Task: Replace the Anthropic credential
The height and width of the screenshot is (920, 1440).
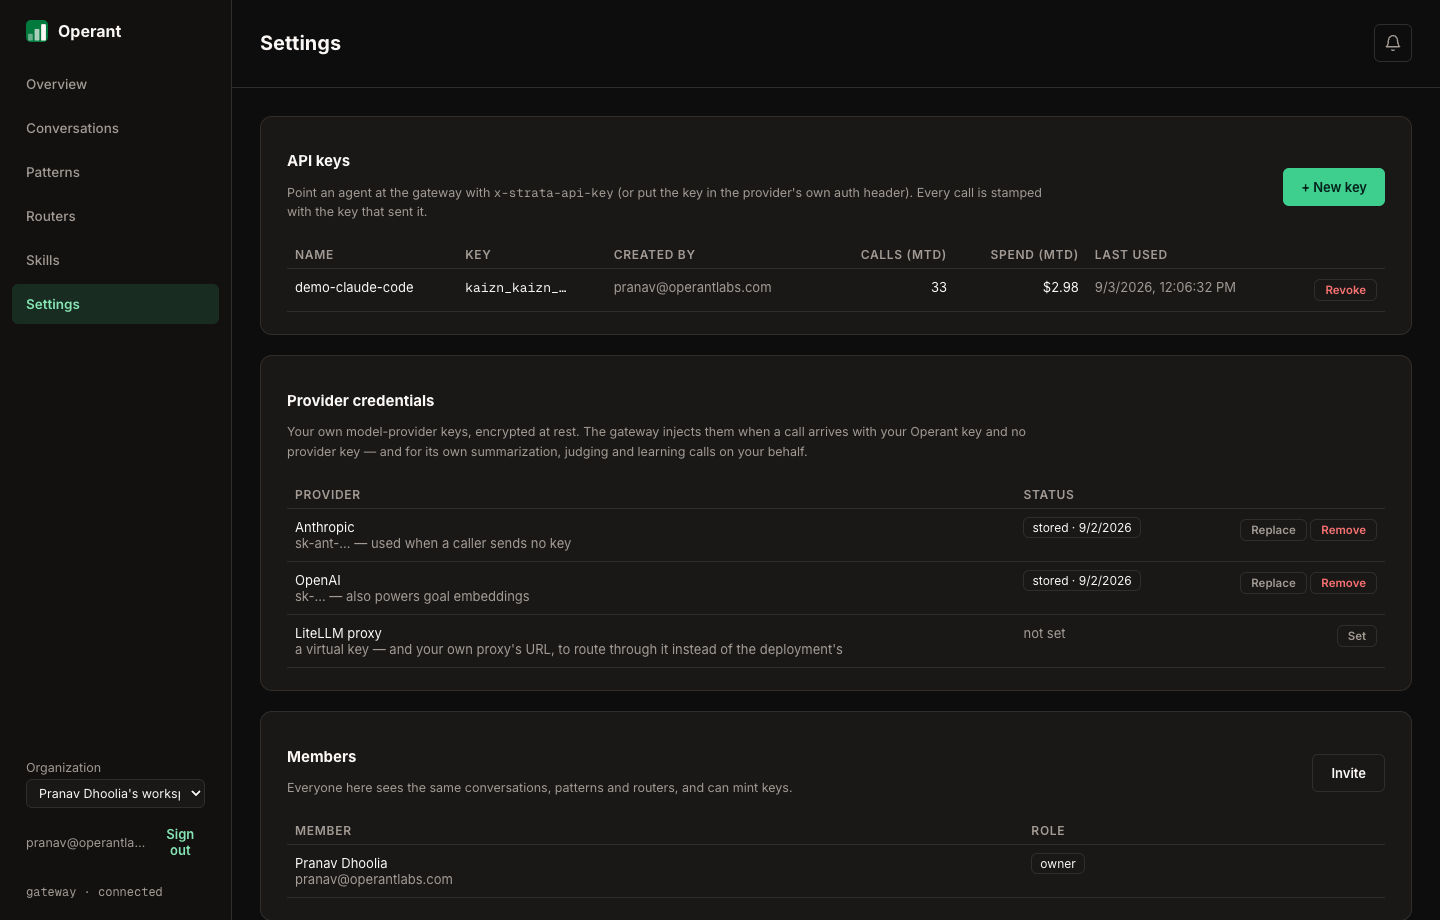Action: click(x=1273, y=530)
